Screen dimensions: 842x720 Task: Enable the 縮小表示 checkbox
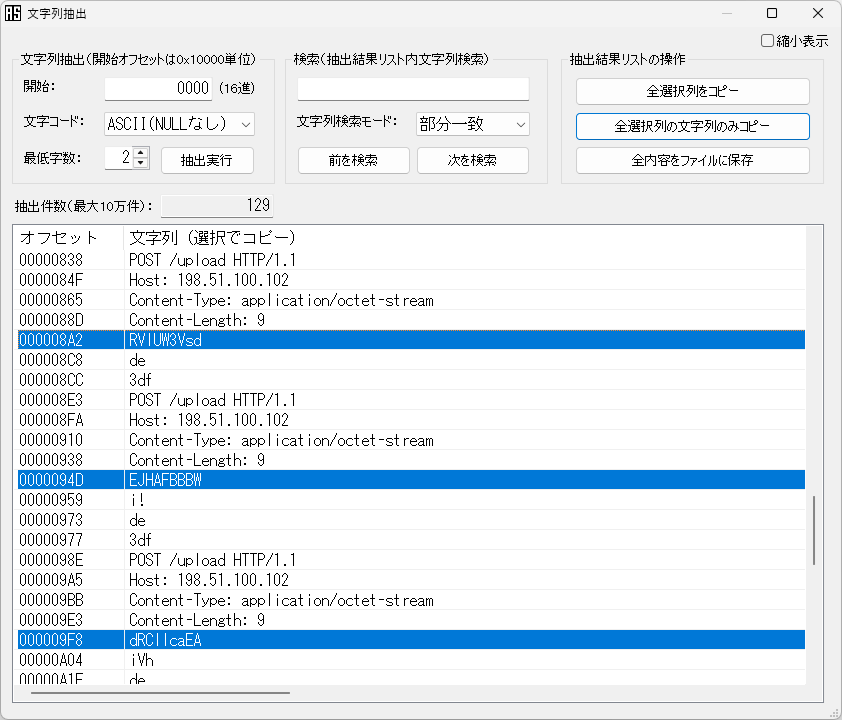point(768,41)
